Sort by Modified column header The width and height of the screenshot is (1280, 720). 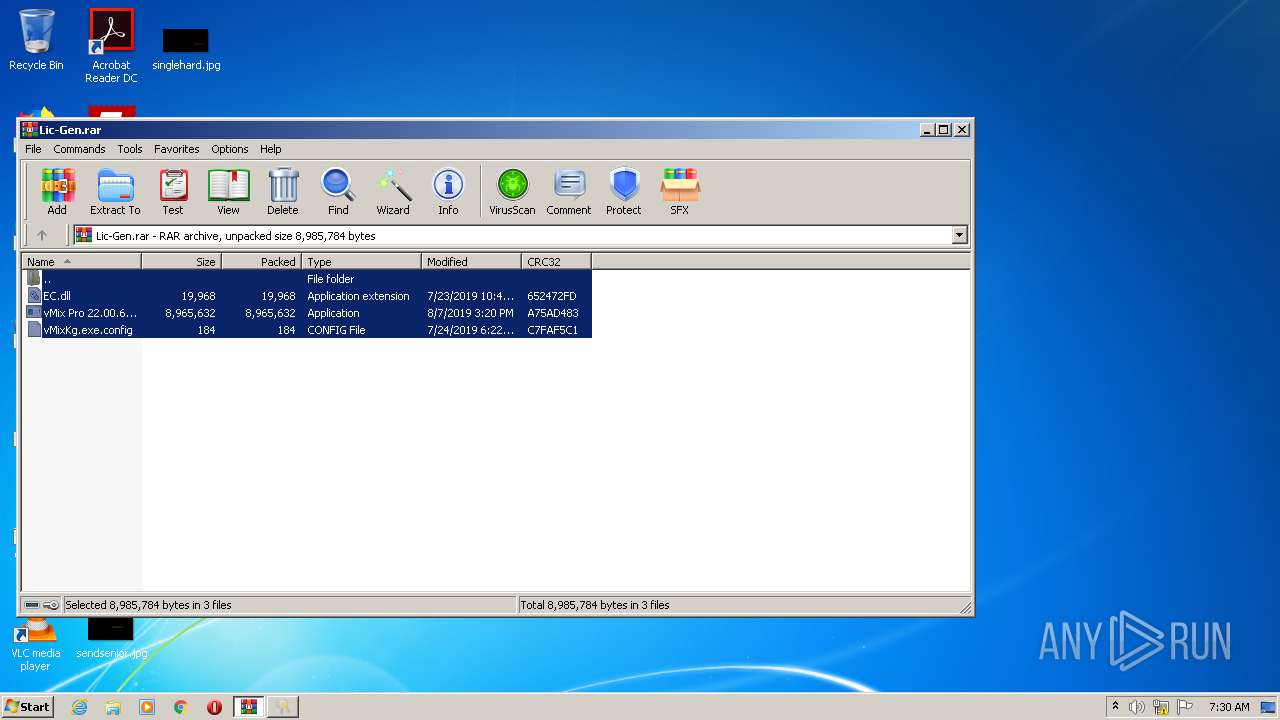tap(471, 262)
